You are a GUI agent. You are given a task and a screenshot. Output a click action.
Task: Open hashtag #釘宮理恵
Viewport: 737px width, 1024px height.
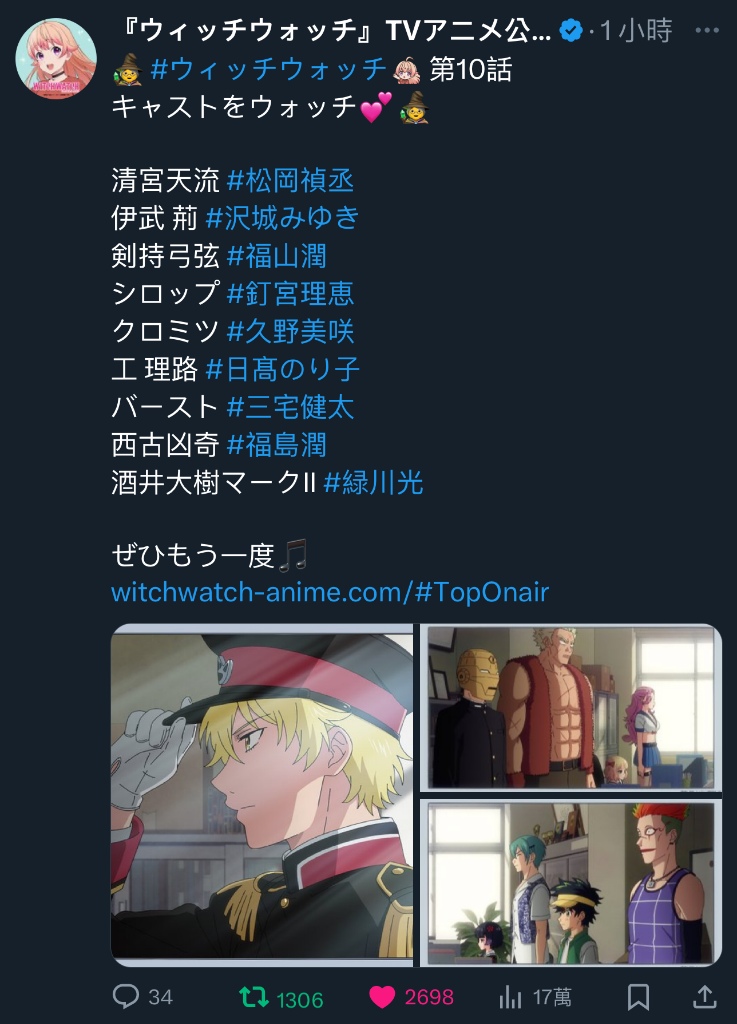tap(290, 293)
